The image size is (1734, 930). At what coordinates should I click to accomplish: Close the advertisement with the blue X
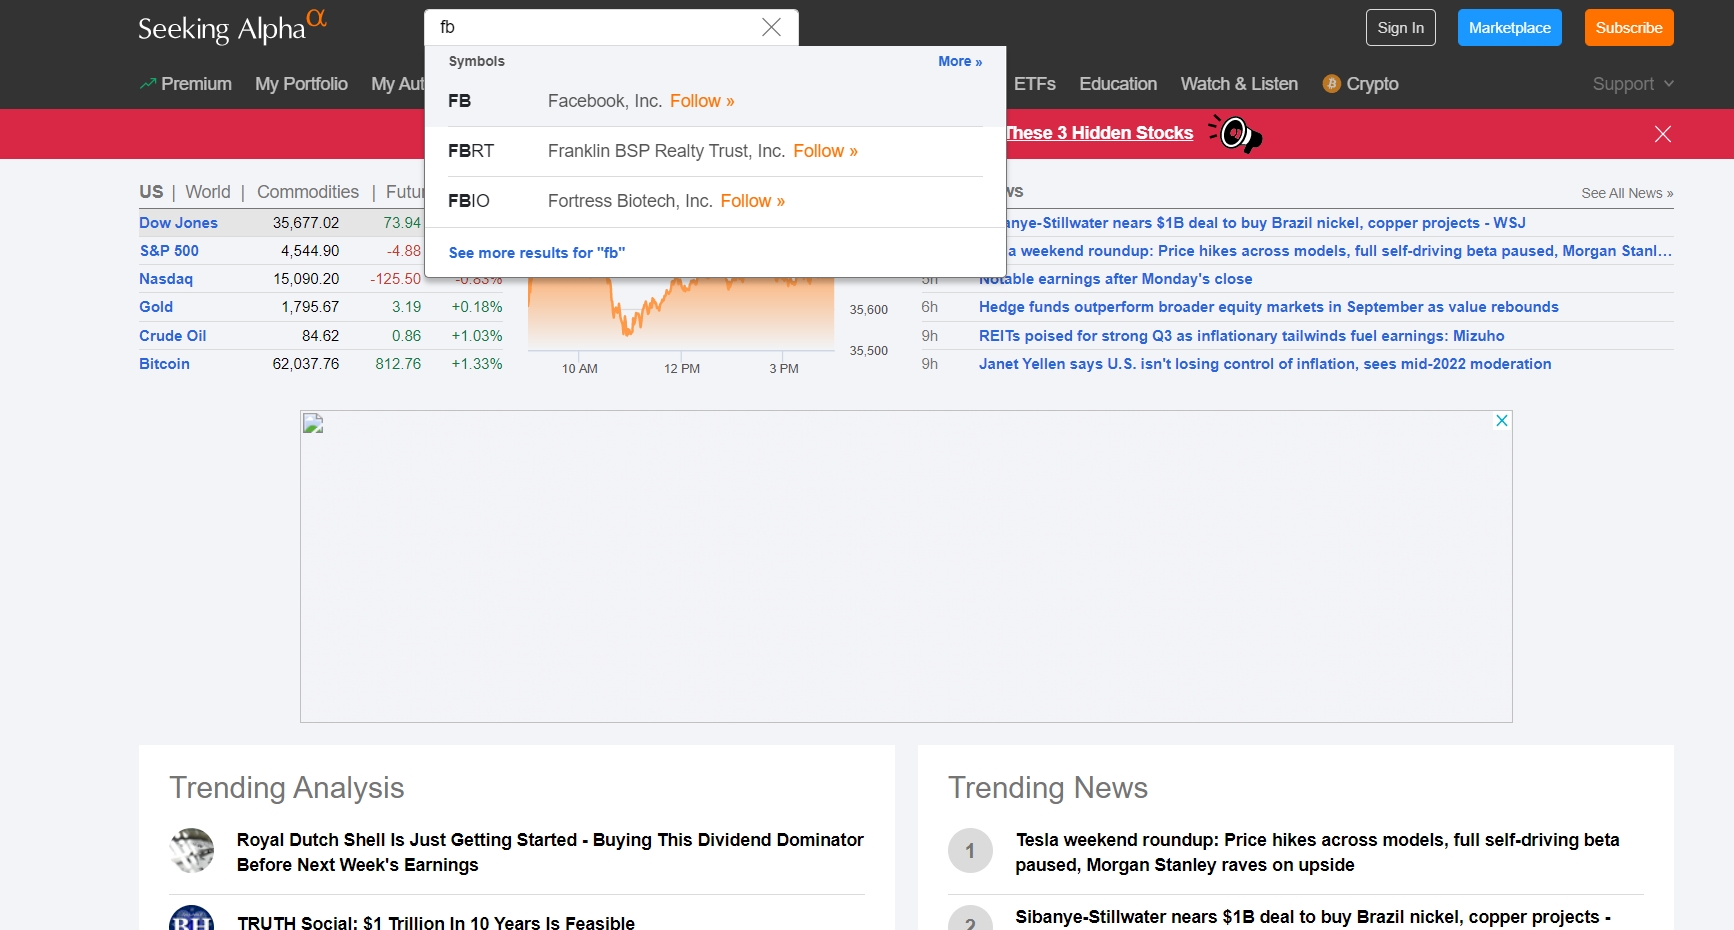1501,421
